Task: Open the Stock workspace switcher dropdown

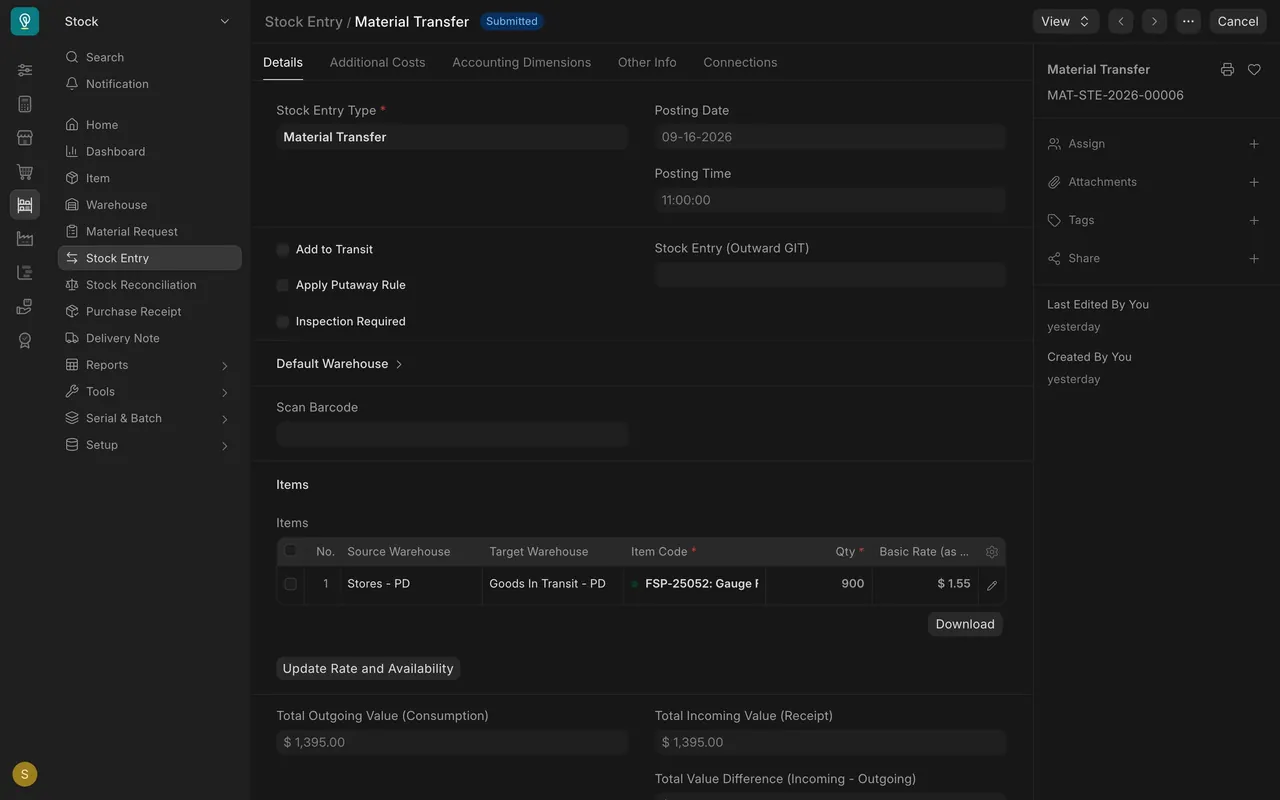Action: tap(148, 21)
